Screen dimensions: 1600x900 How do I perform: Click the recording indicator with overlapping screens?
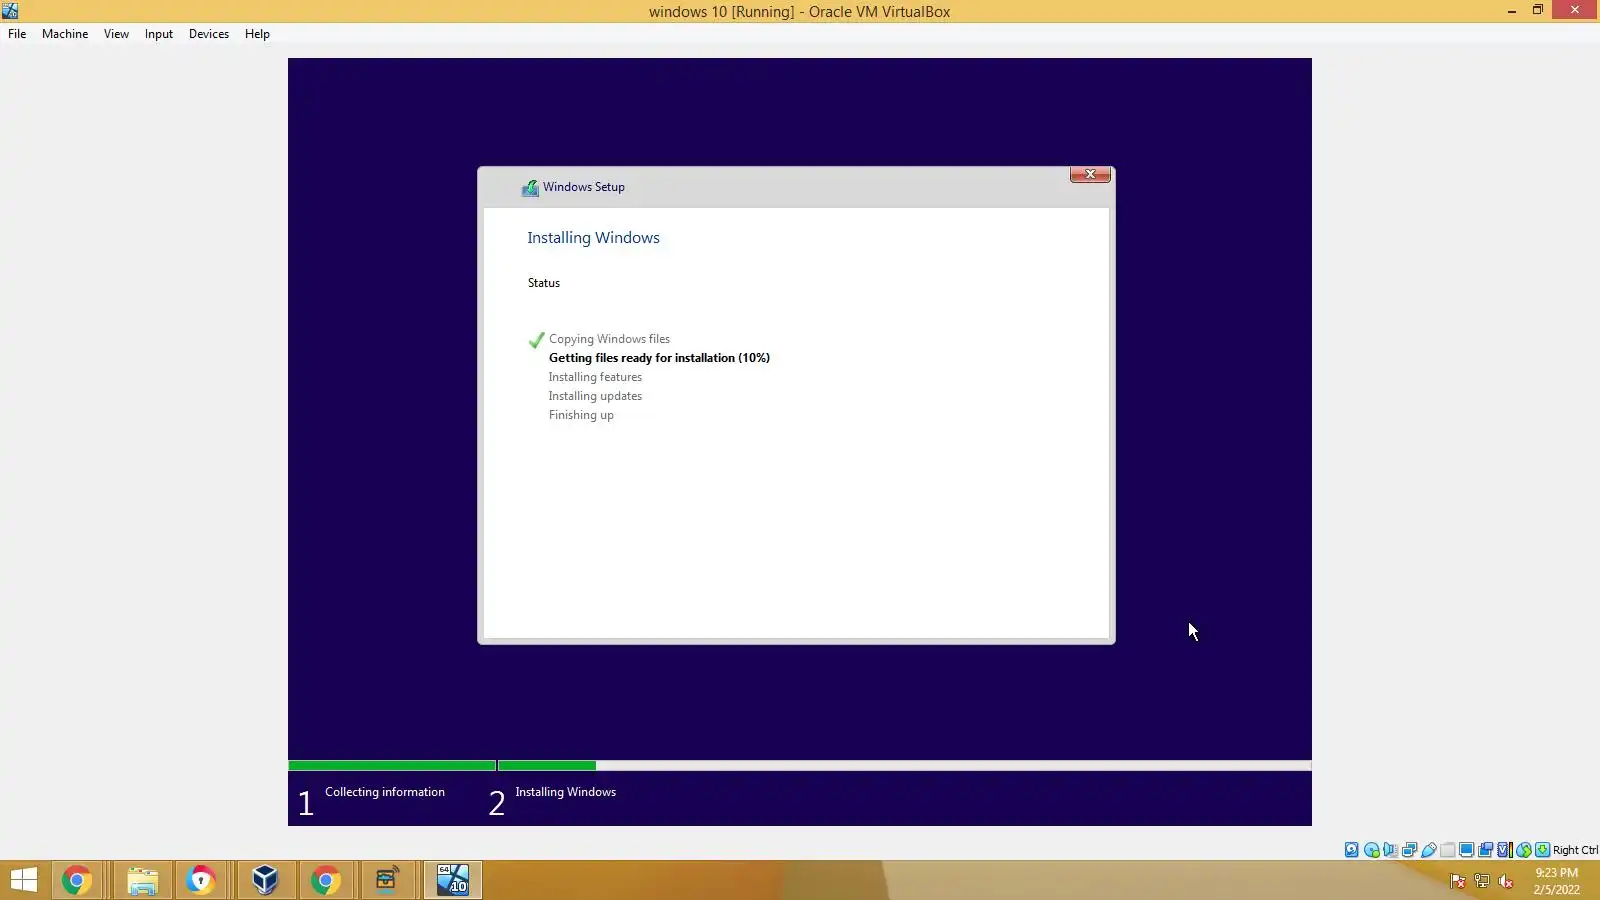coord(1485,850)
